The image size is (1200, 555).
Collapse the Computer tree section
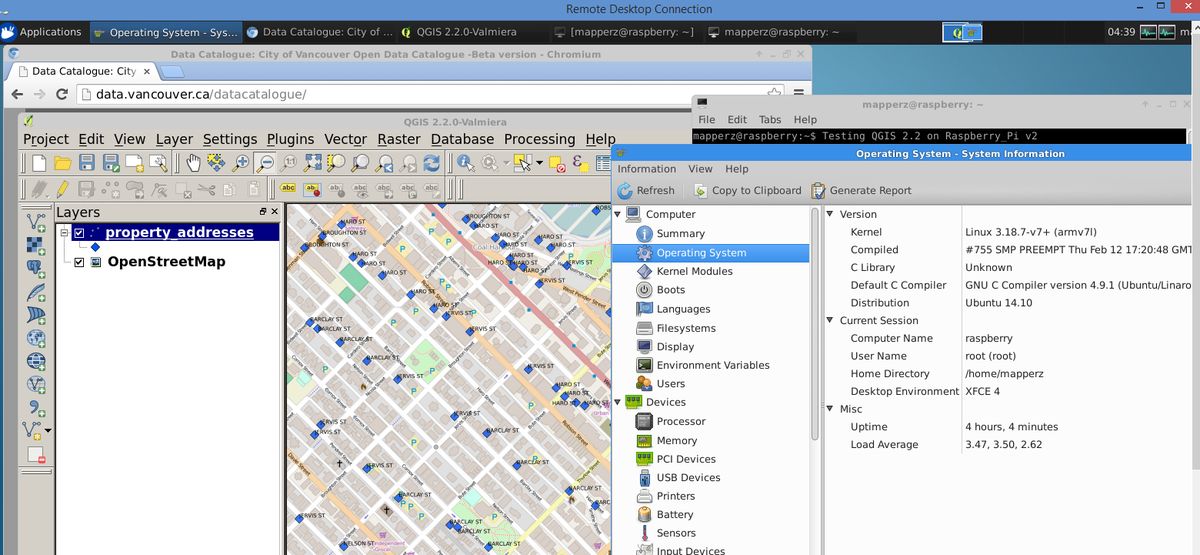coord(618,214)
